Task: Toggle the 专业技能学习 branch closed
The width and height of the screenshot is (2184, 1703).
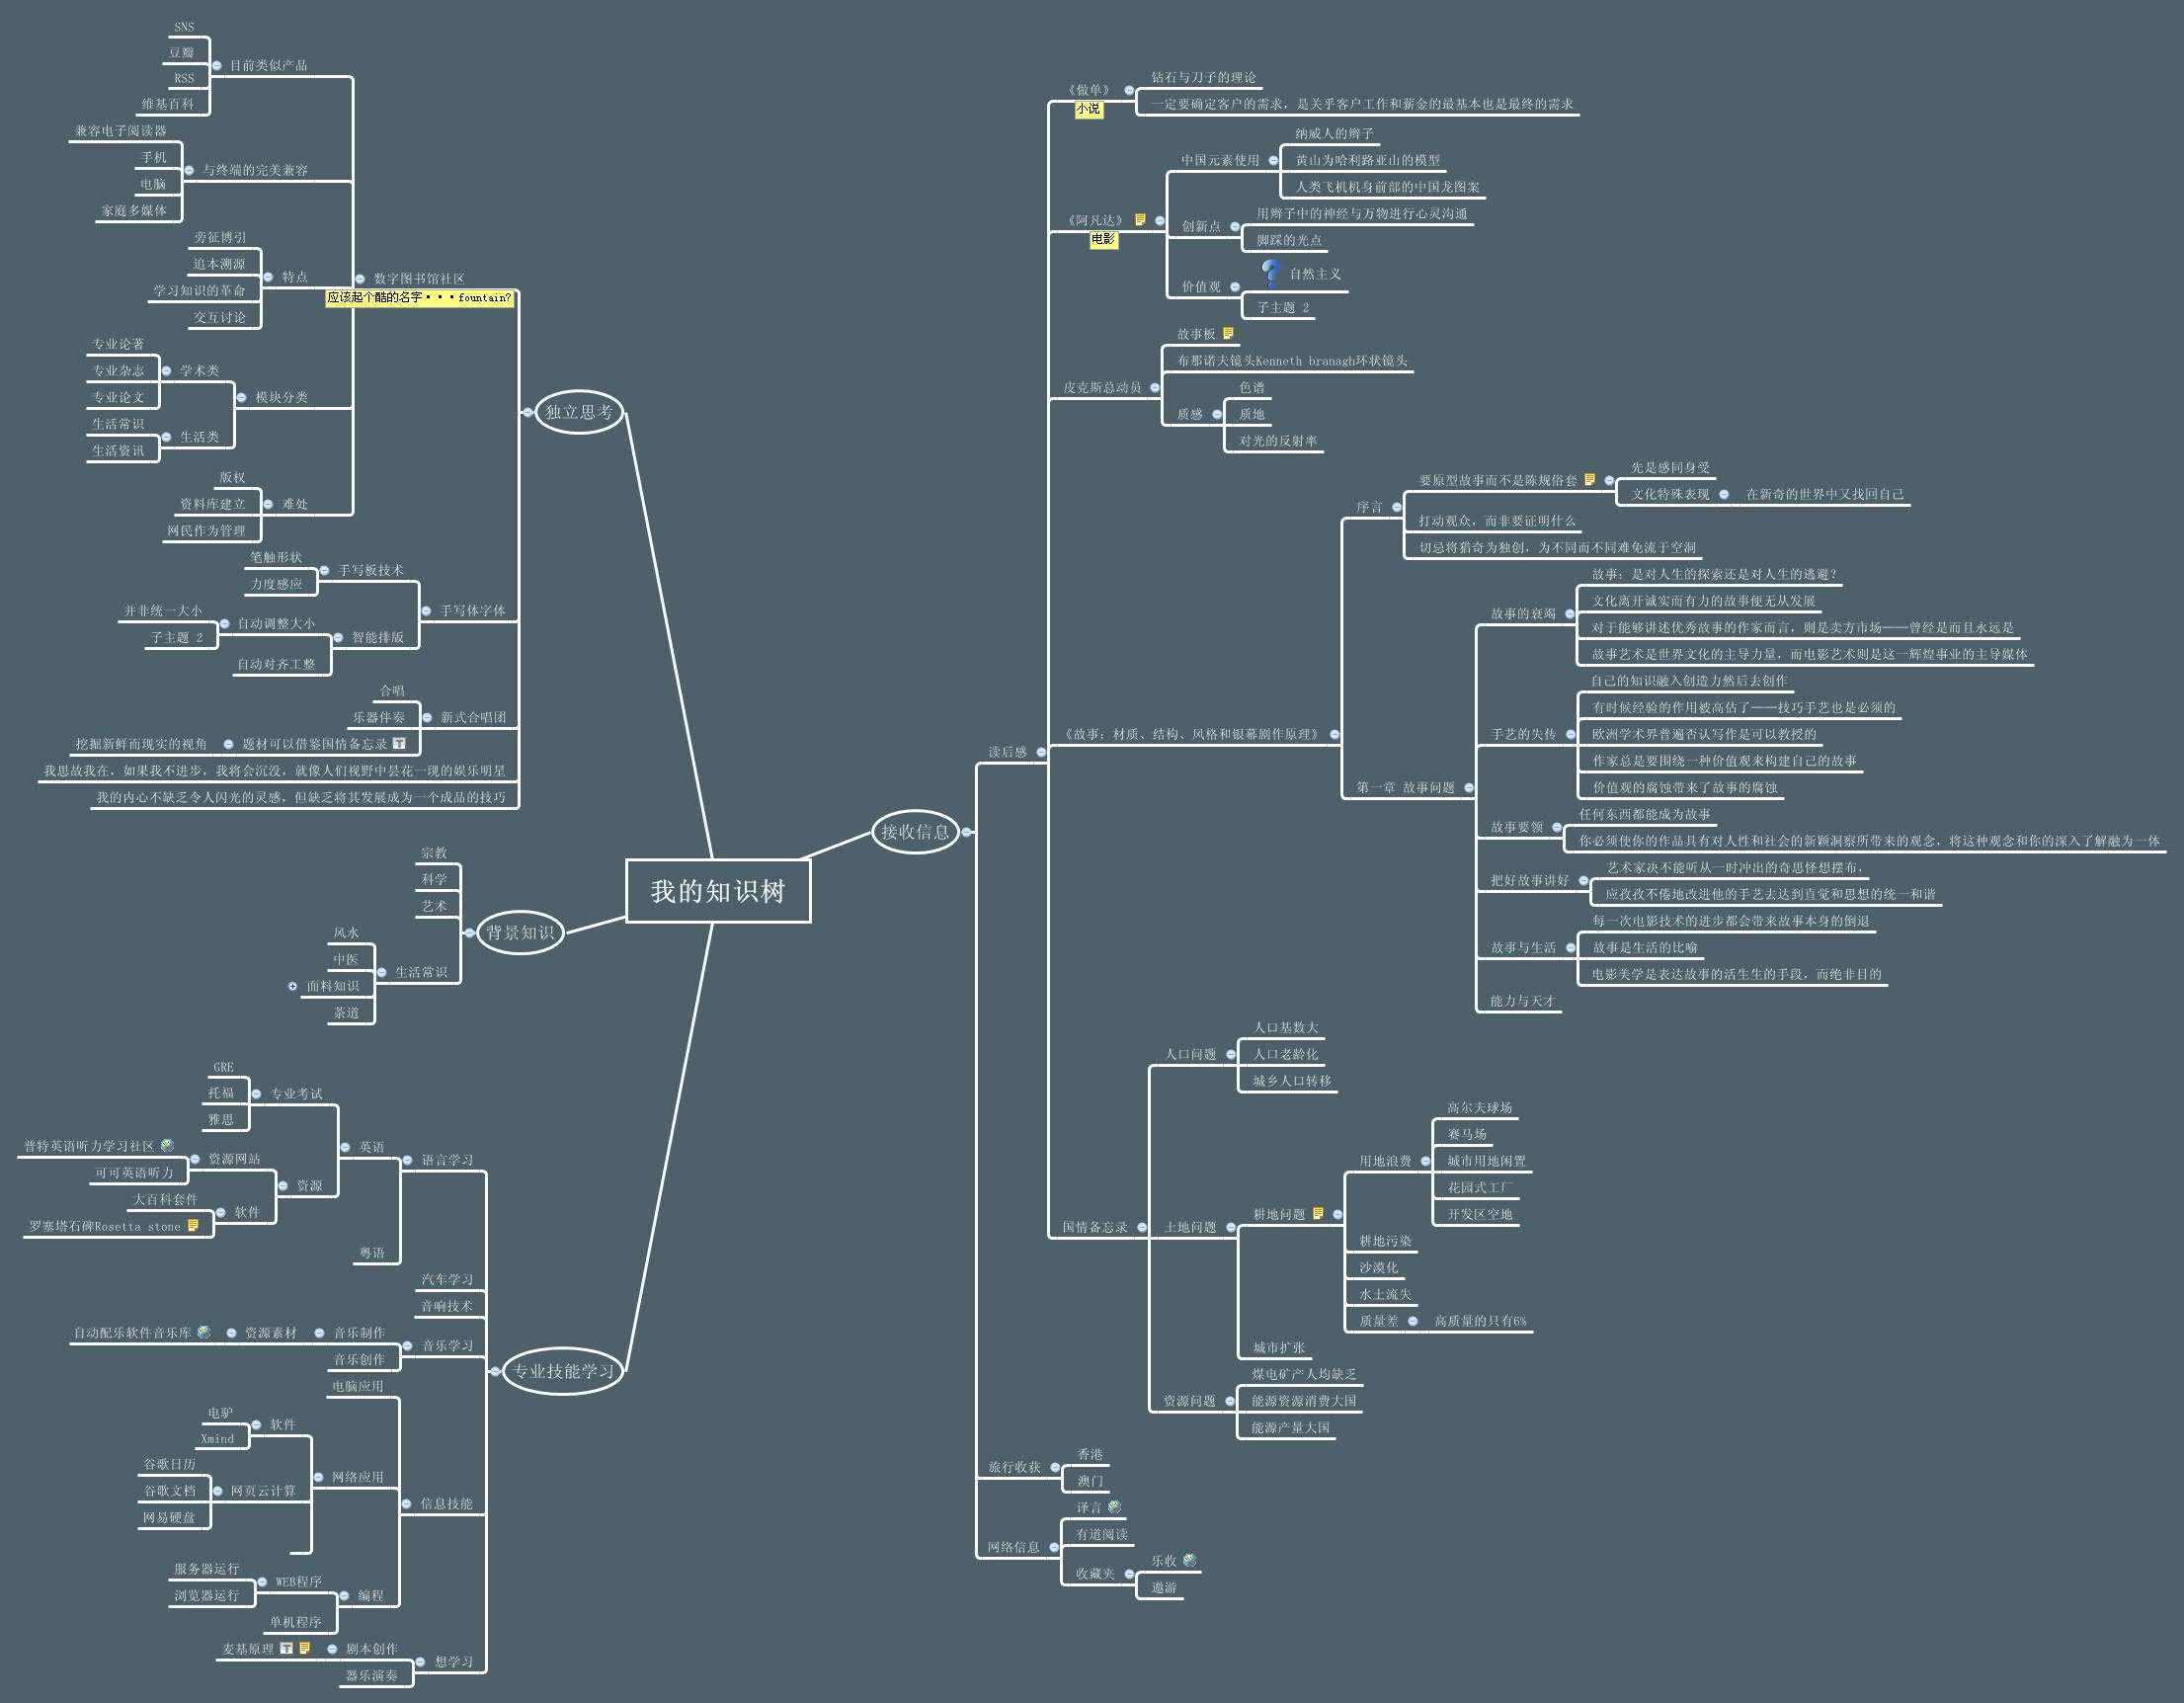Action: tap(498, 1372)
